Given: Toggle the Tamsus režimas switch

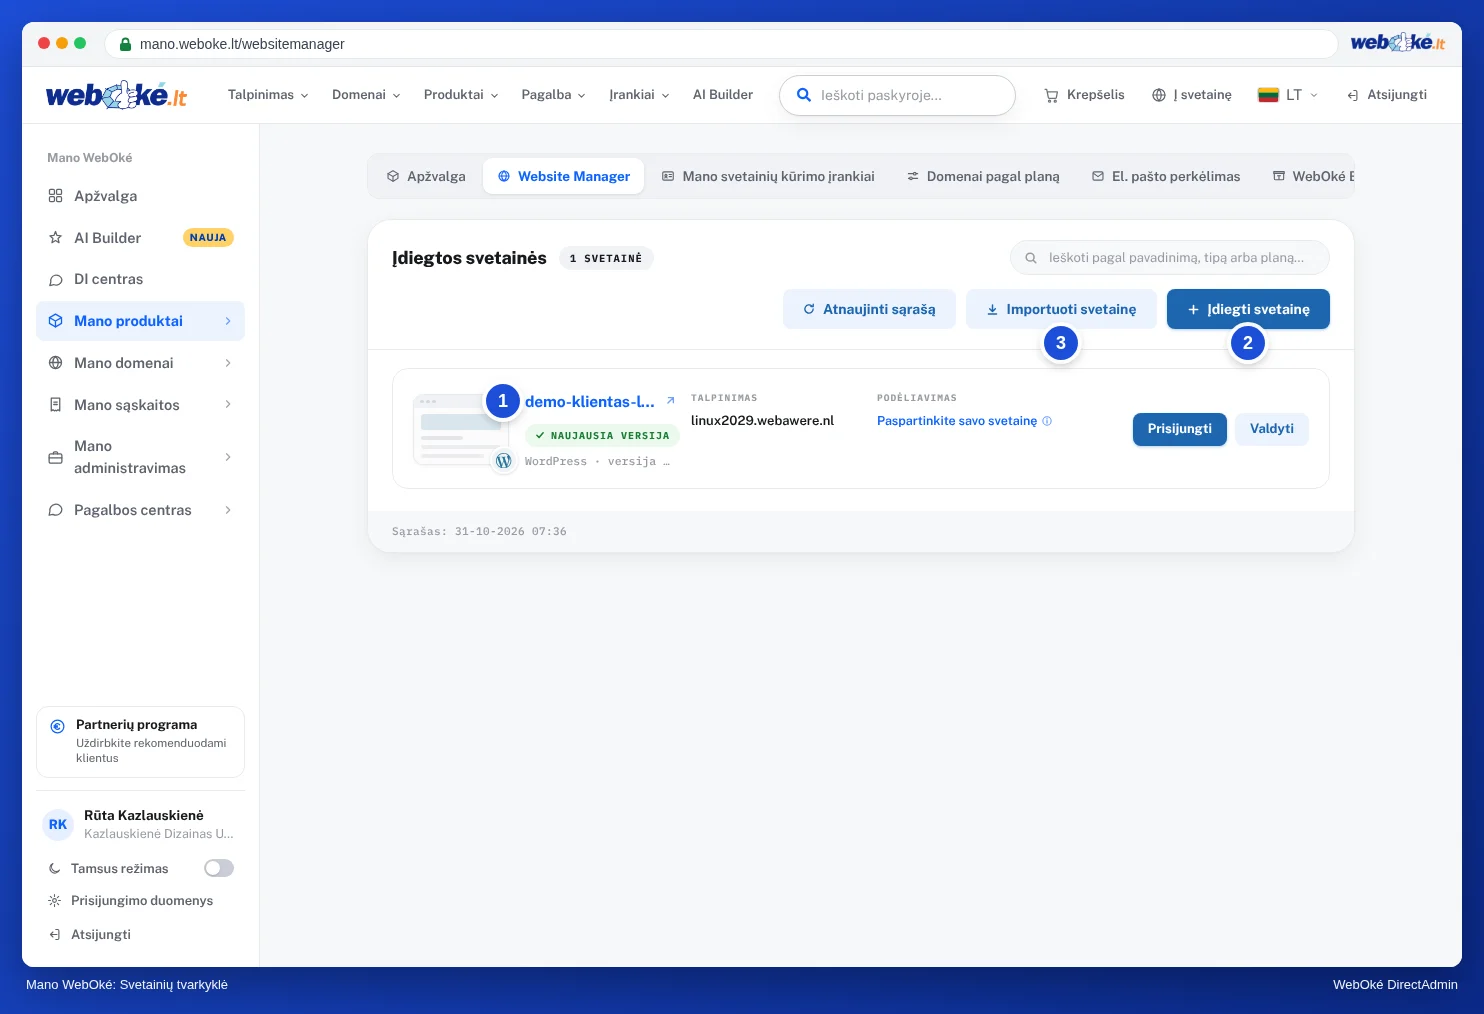Looking at the screenshot, I should [219, 868].
